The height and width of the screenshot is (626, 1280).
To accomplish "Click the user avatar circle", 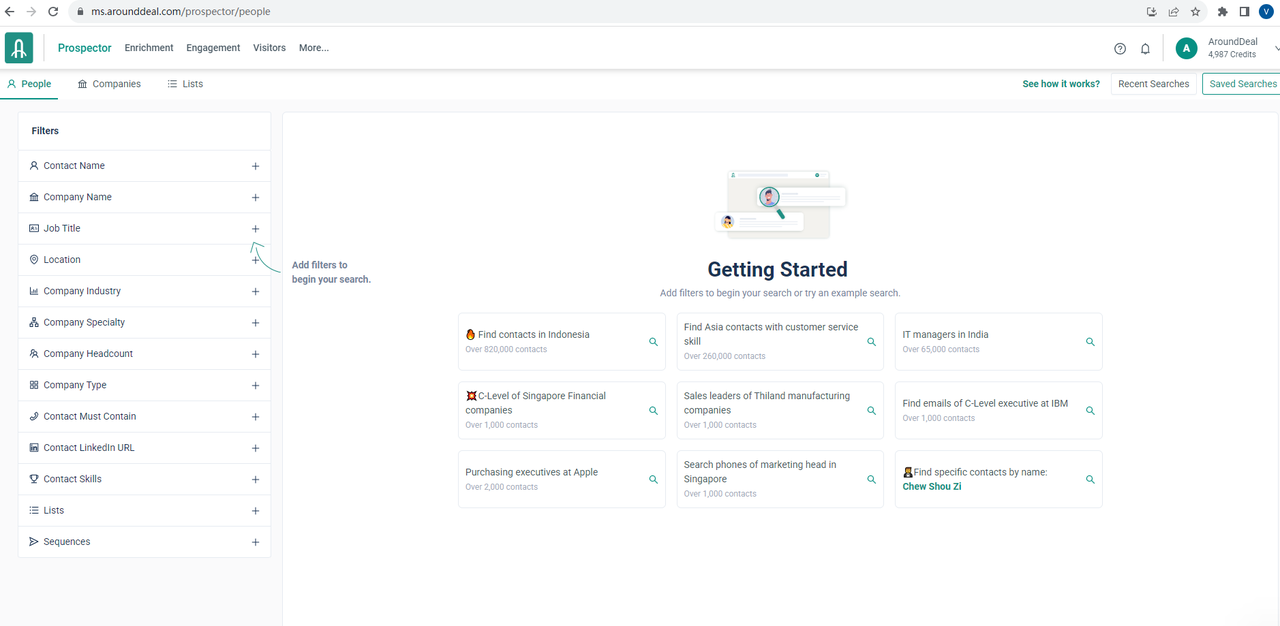I will click(1186, 48).
